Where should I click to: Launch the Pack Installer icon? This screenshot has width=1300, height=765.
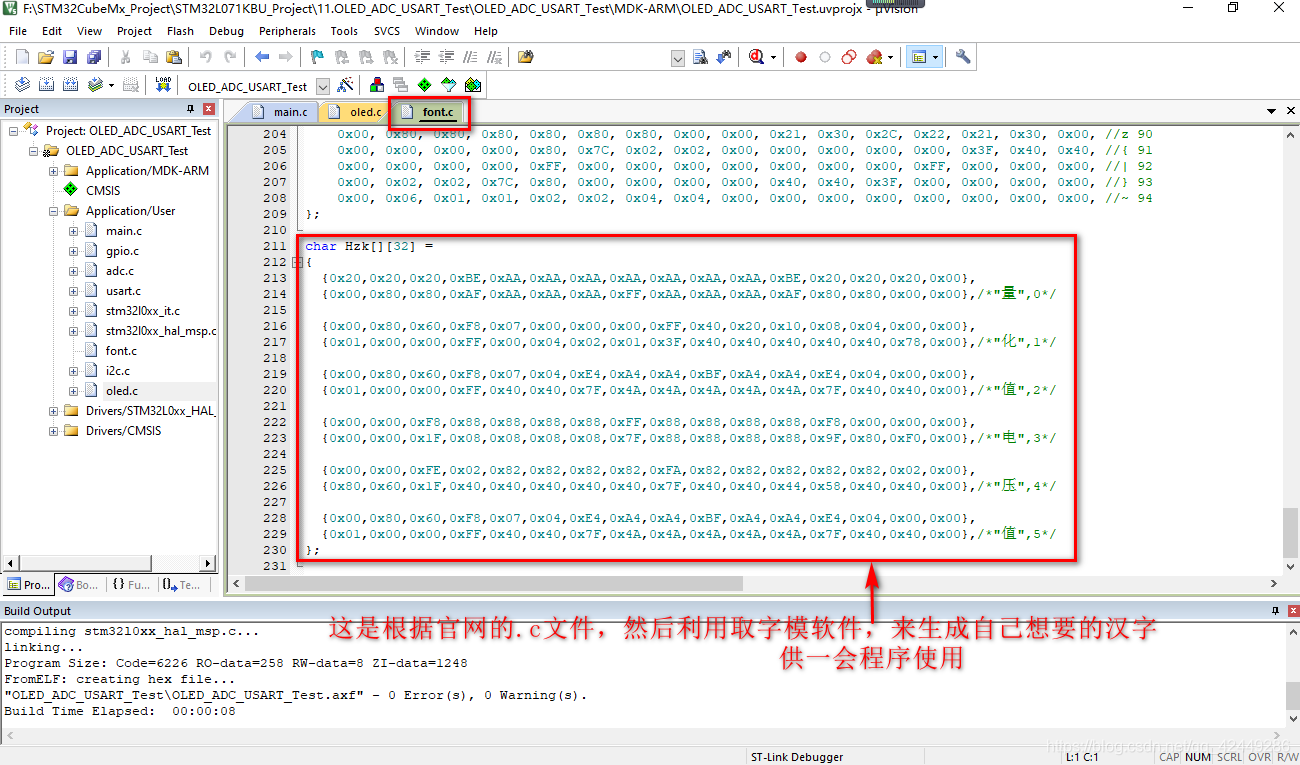473,85
